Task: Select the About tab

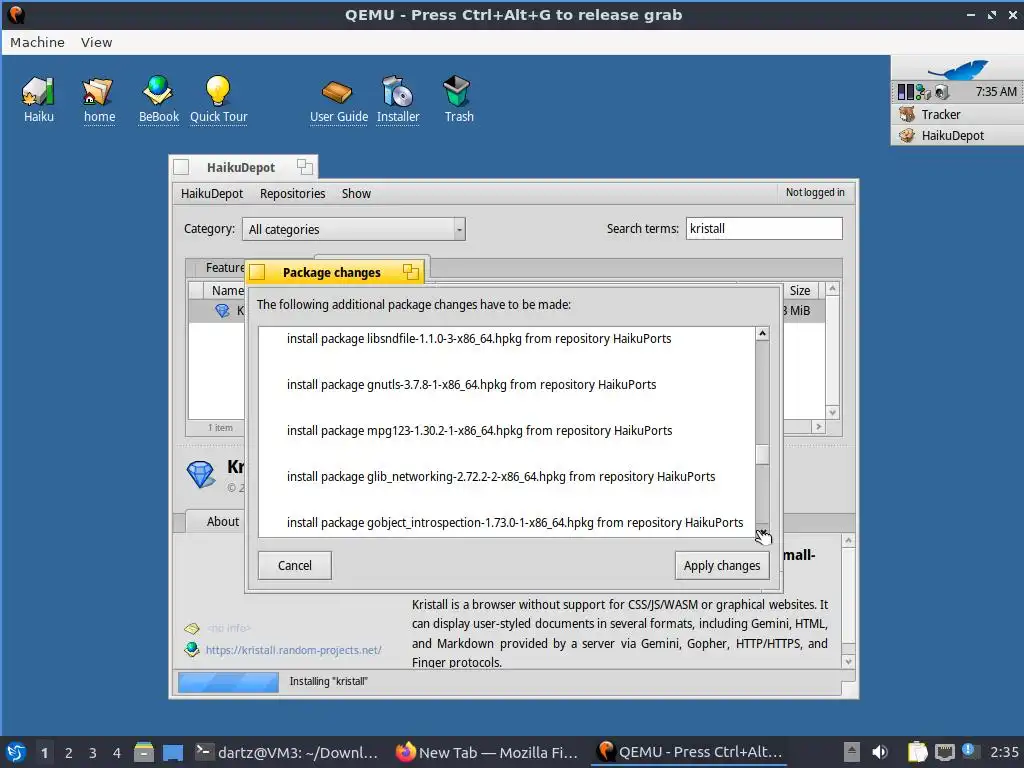Action: 223,521
